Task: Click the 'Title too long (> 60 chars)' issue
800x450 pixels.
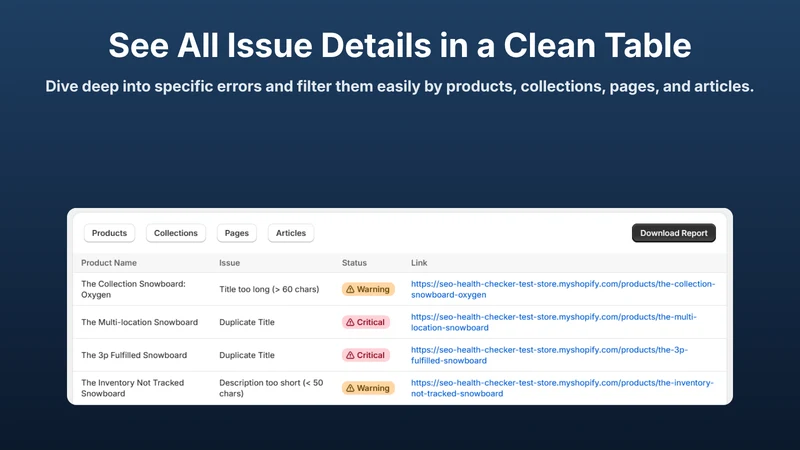Action: tap(269, 289)
